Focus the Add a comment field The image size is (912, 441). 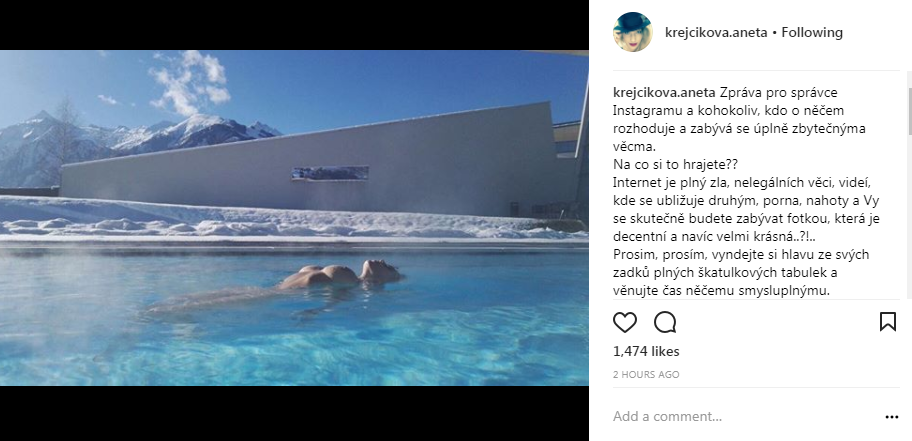coord(744,417)
